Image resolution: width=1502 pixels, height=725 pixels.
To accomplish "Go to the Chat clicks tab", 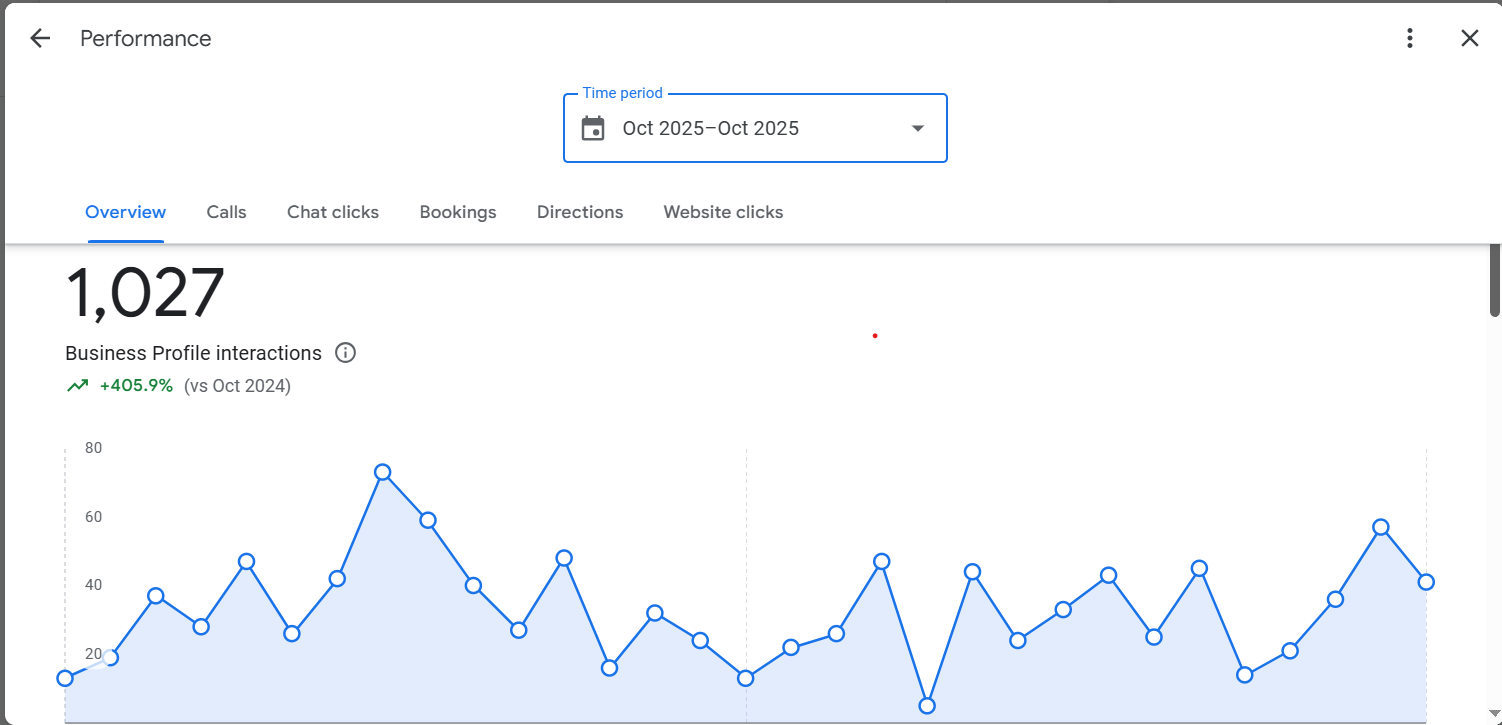I will [332, 212].
